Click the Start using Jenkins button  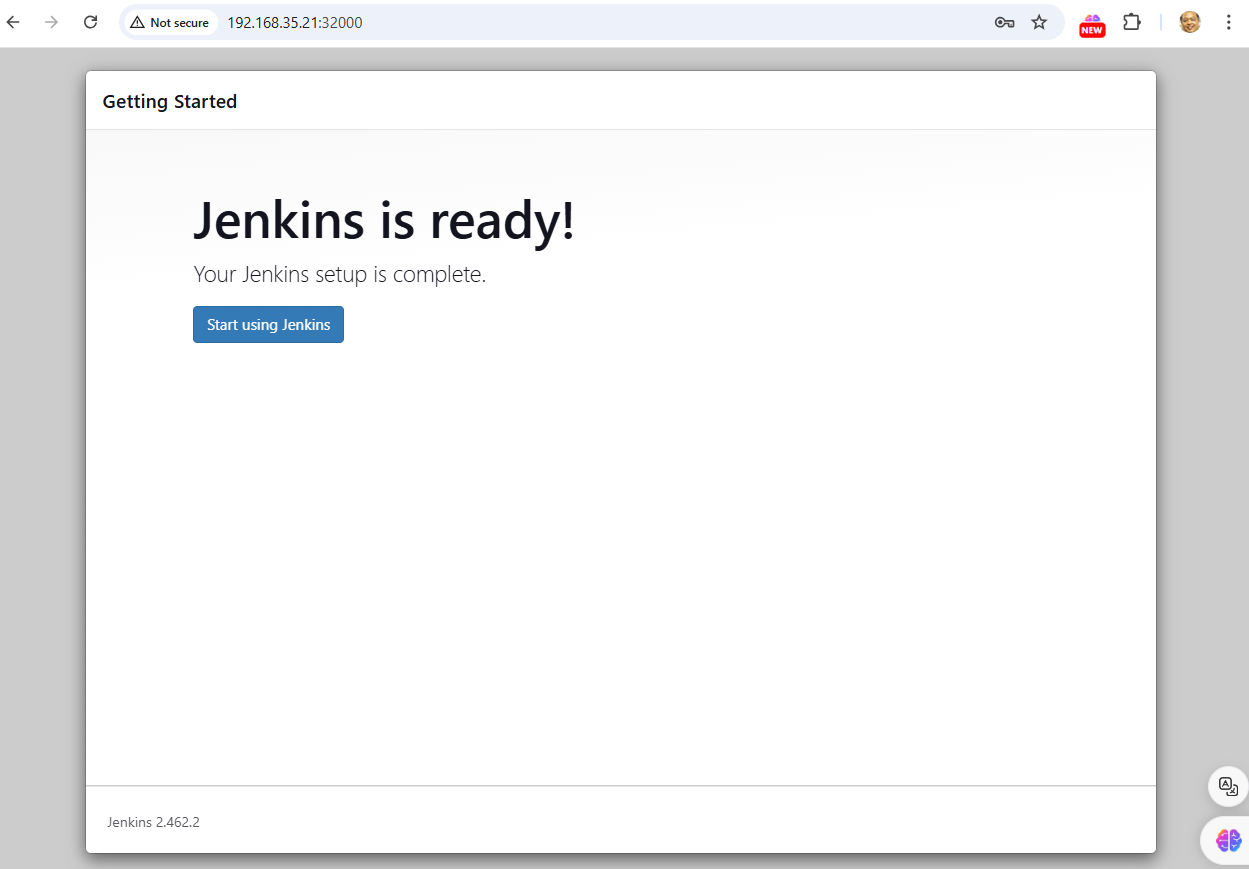[268, 324]
